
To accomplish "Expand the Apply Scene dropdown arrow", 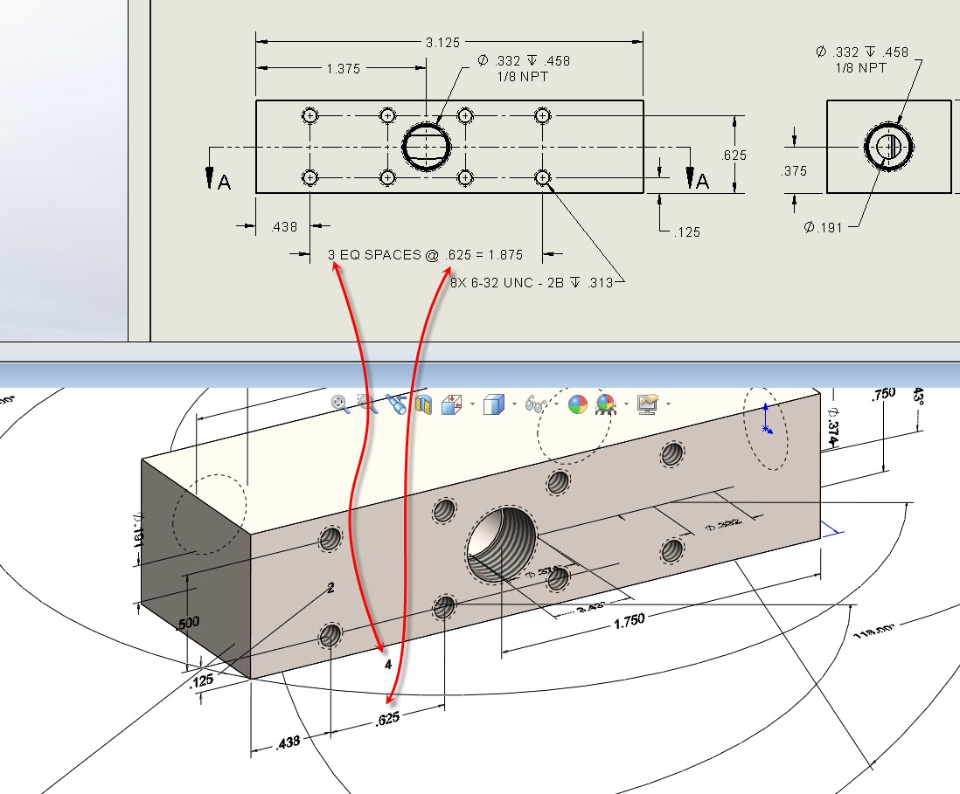I will [626, 404].
